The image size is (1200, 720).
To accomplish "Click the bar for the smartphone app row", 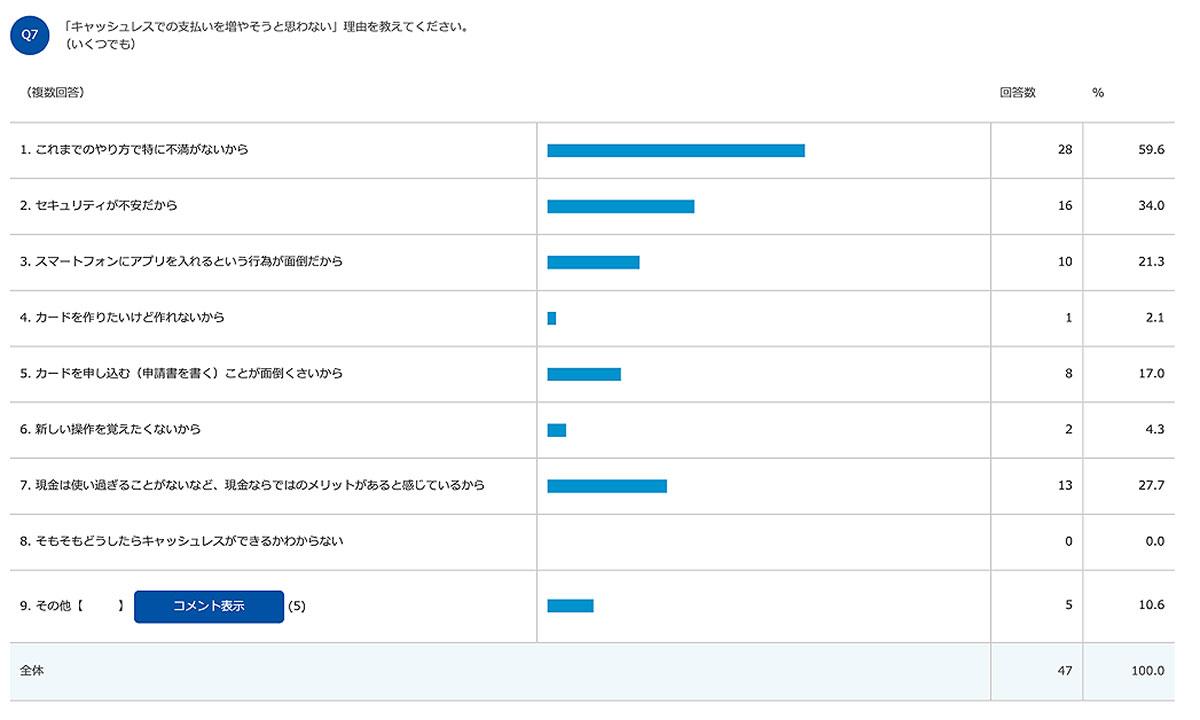I will (593, 262).
